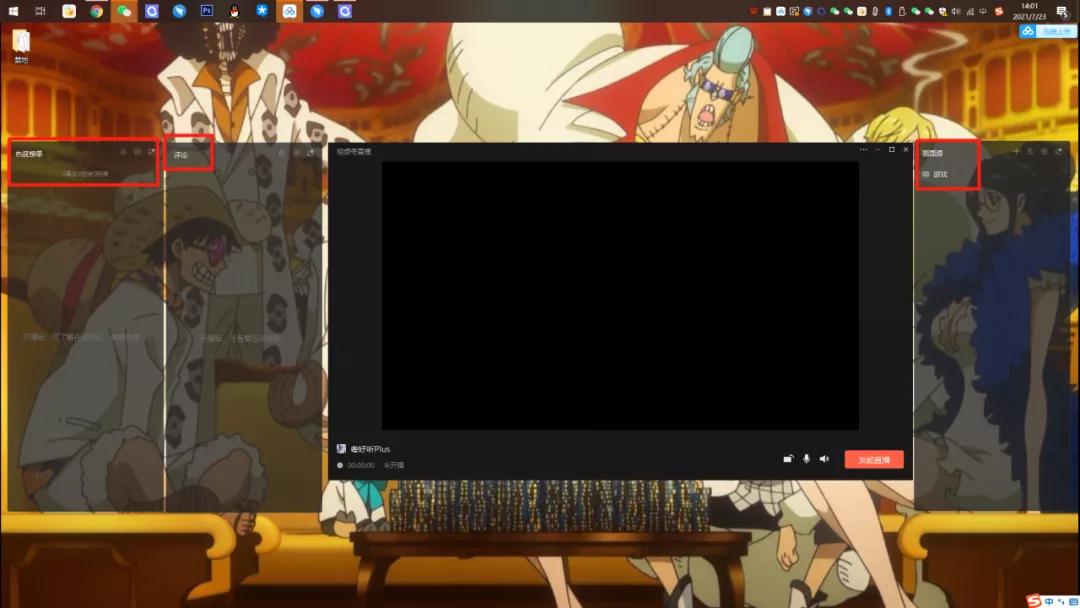The image size is (1080, 608).
Task: Open the blue star app on taskbar
Action: [x=262, y=11]
